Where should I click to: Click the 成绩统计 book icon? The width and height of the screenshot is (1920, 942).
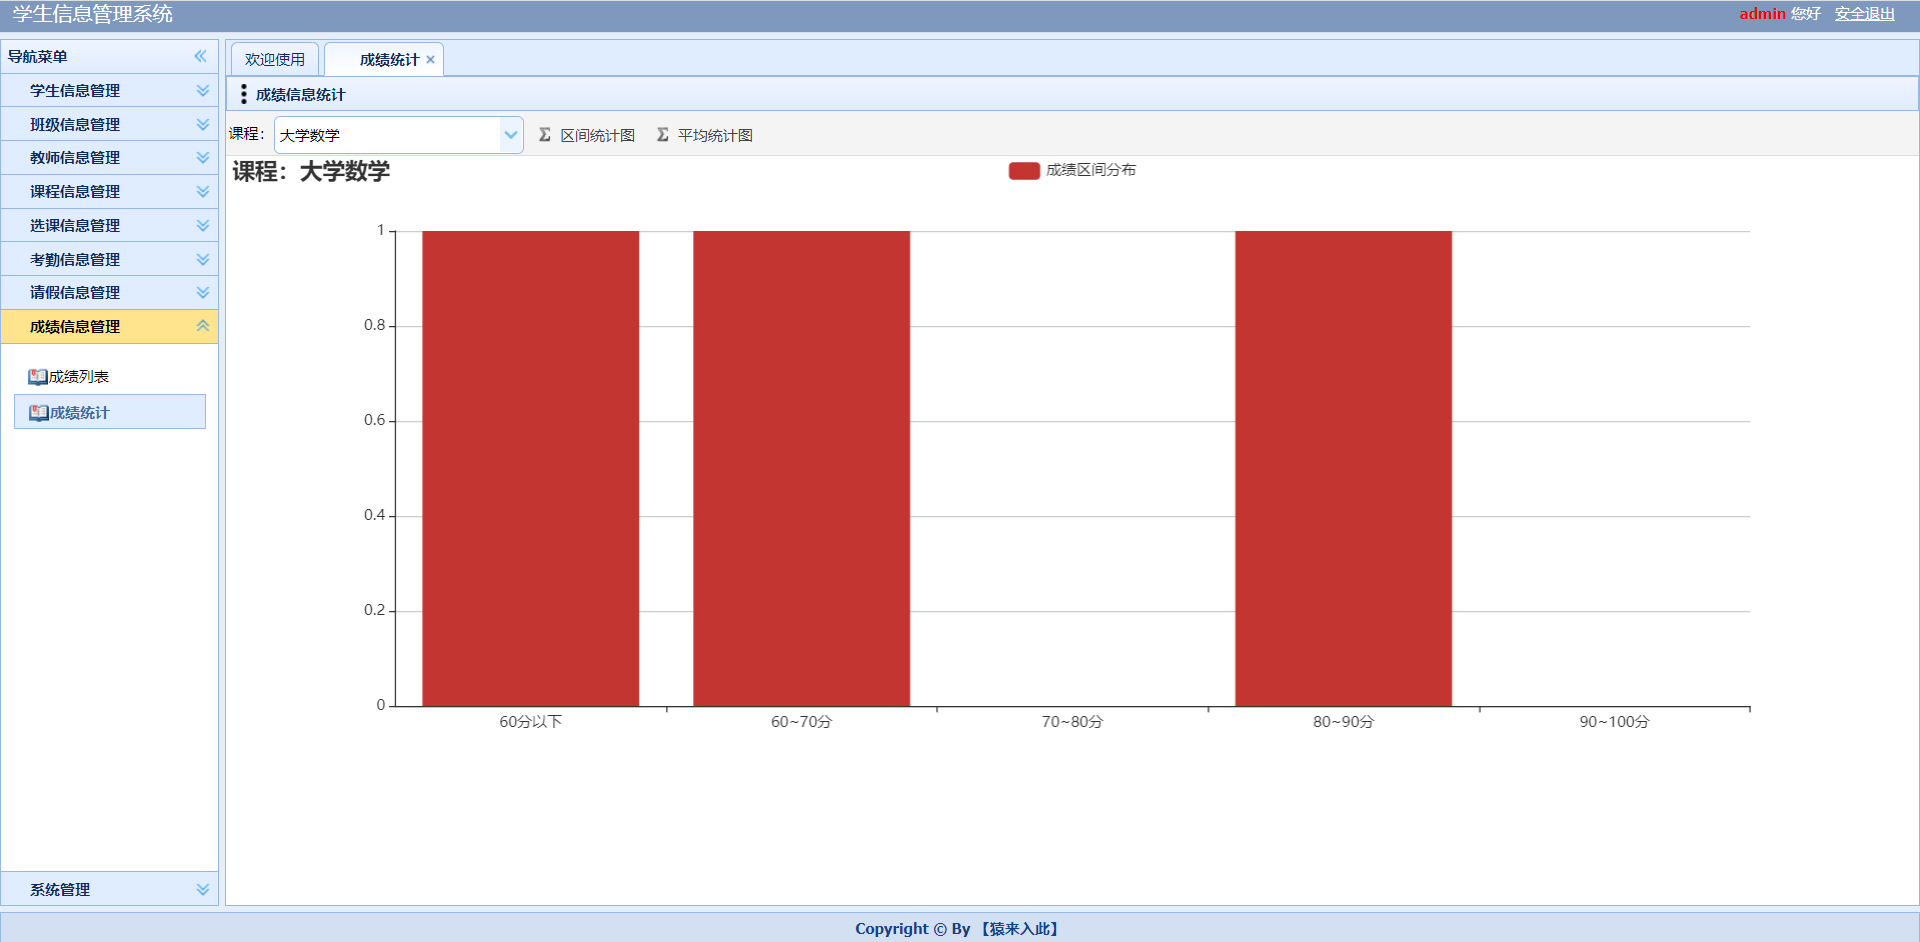coord(39,413)
